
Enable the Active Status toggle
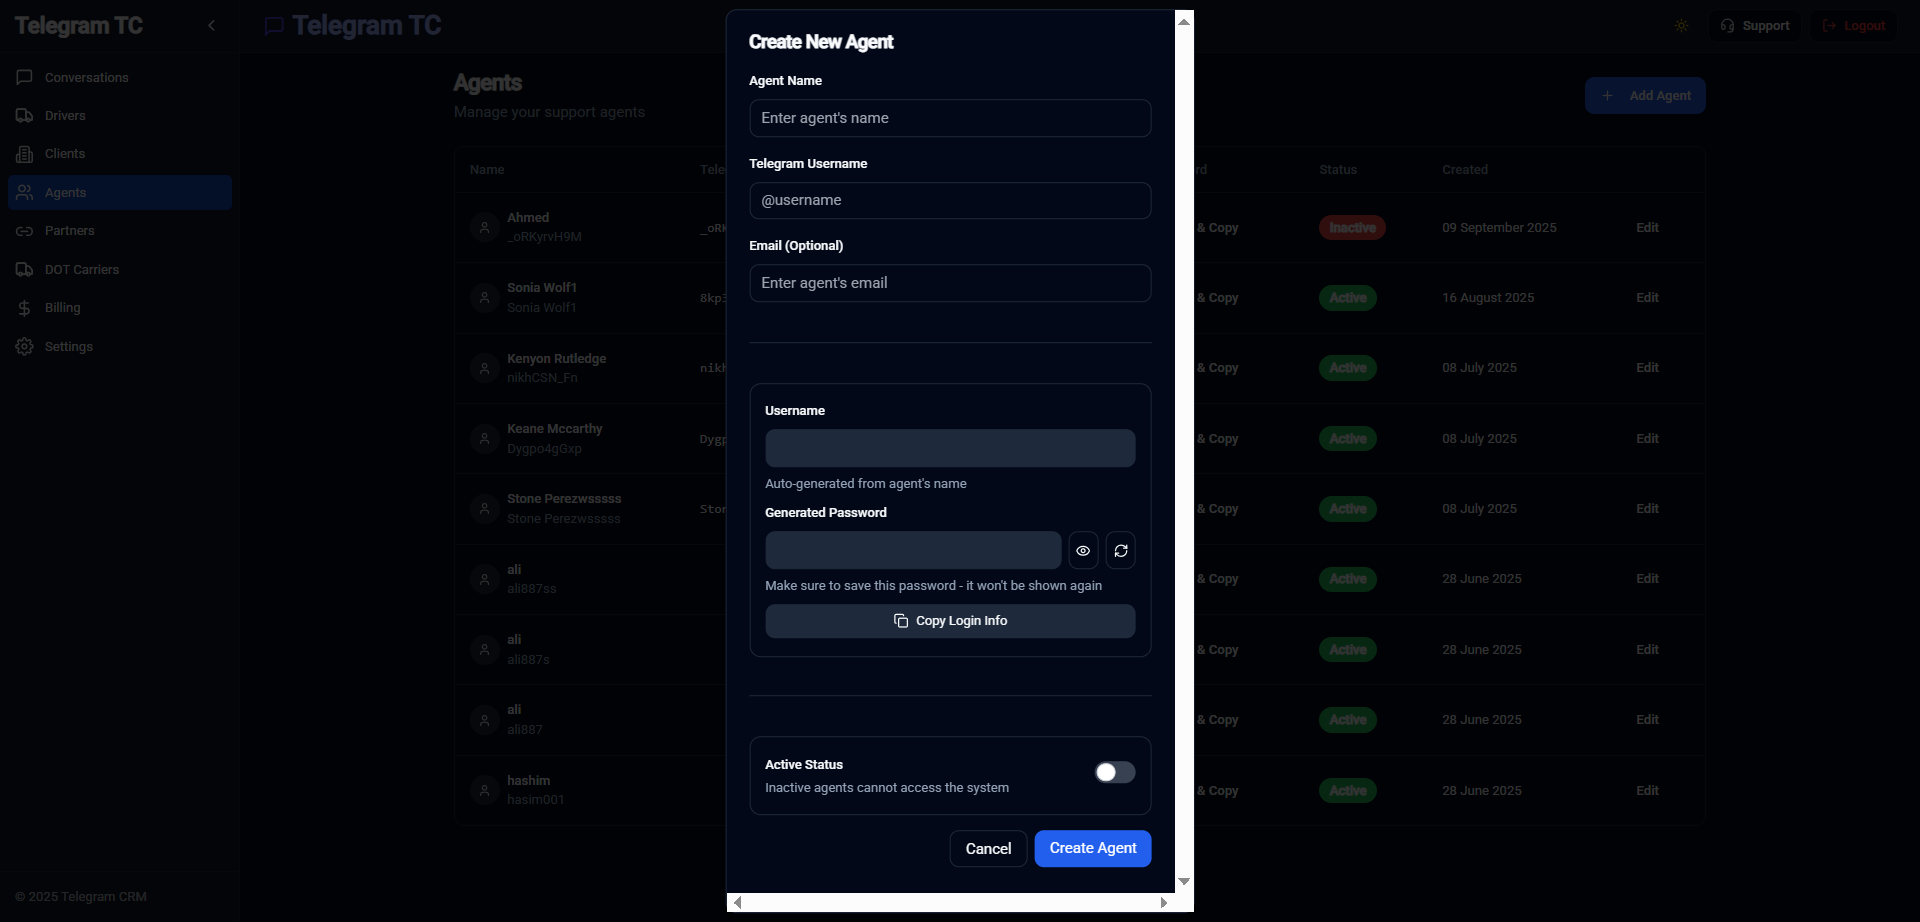coord(1114,772)
